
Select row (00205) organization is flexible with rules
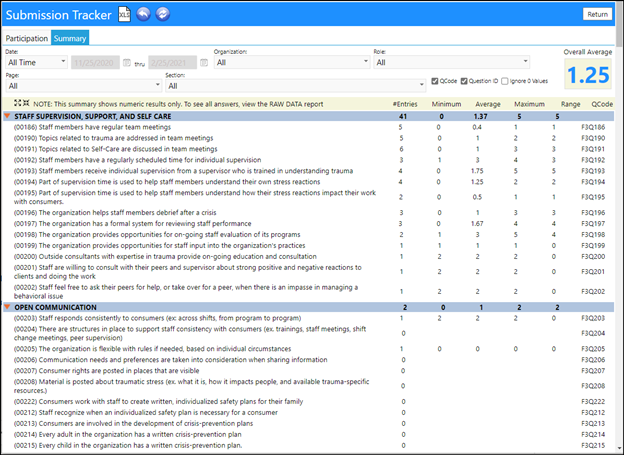coord(308,349)
